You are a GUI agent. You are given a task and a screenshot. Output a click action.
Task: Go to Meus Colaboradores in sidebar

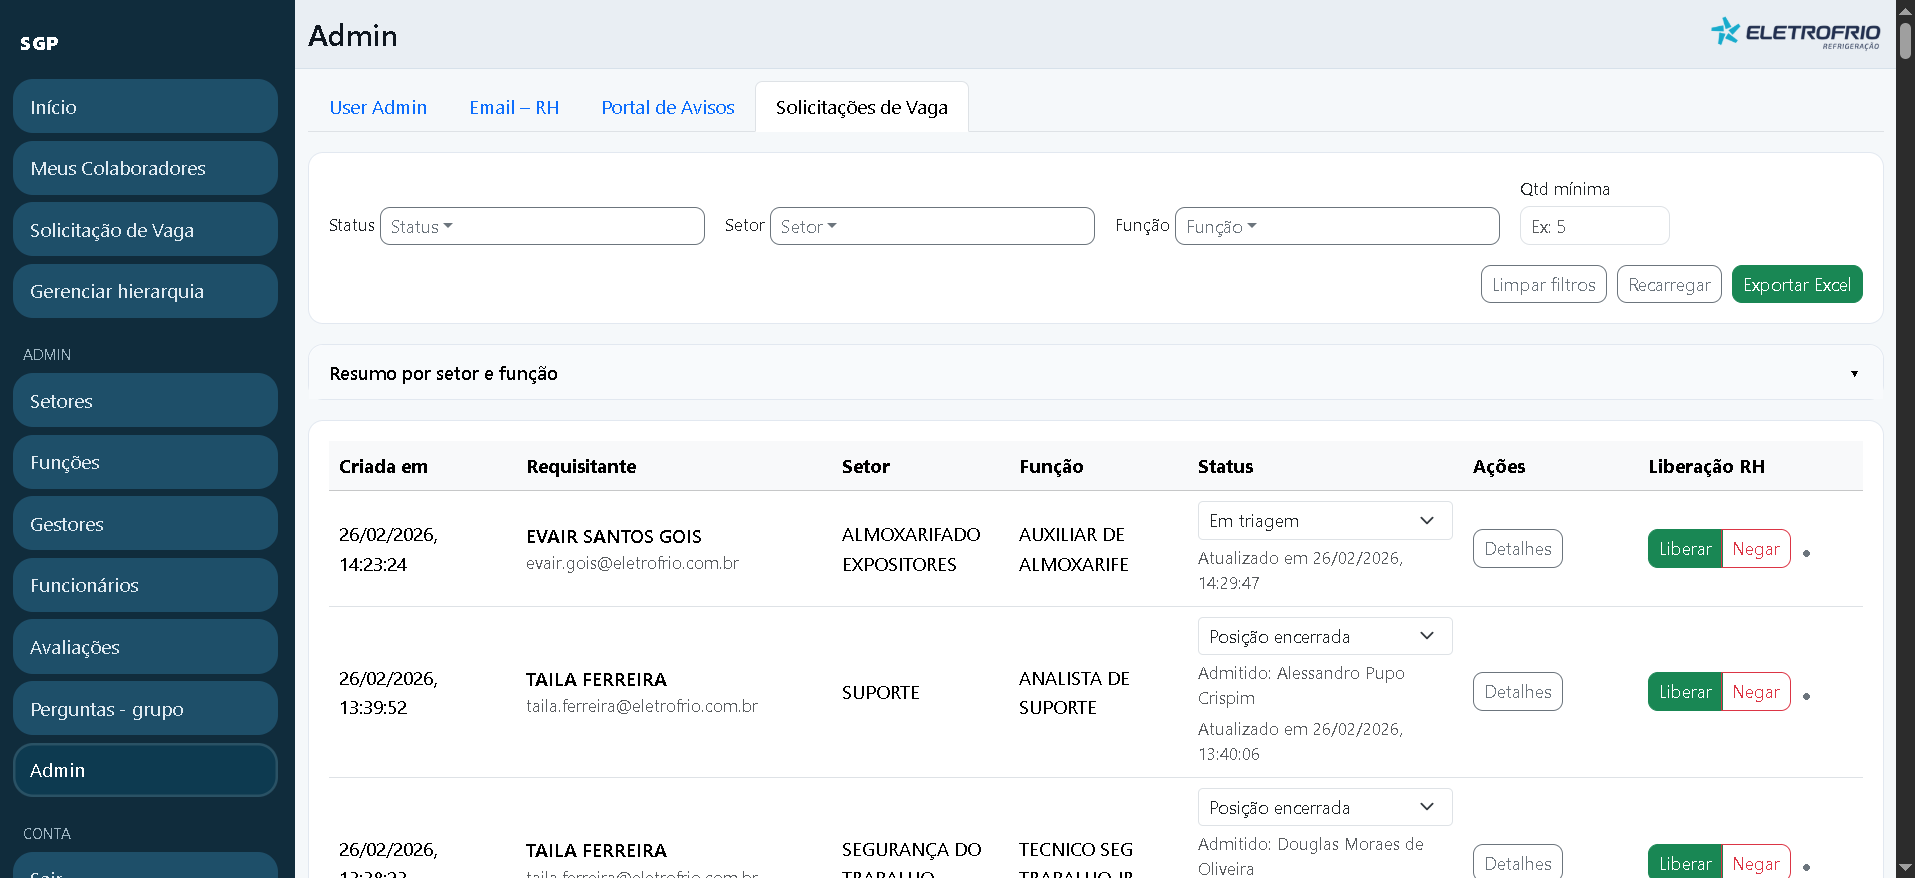point(145,168)
